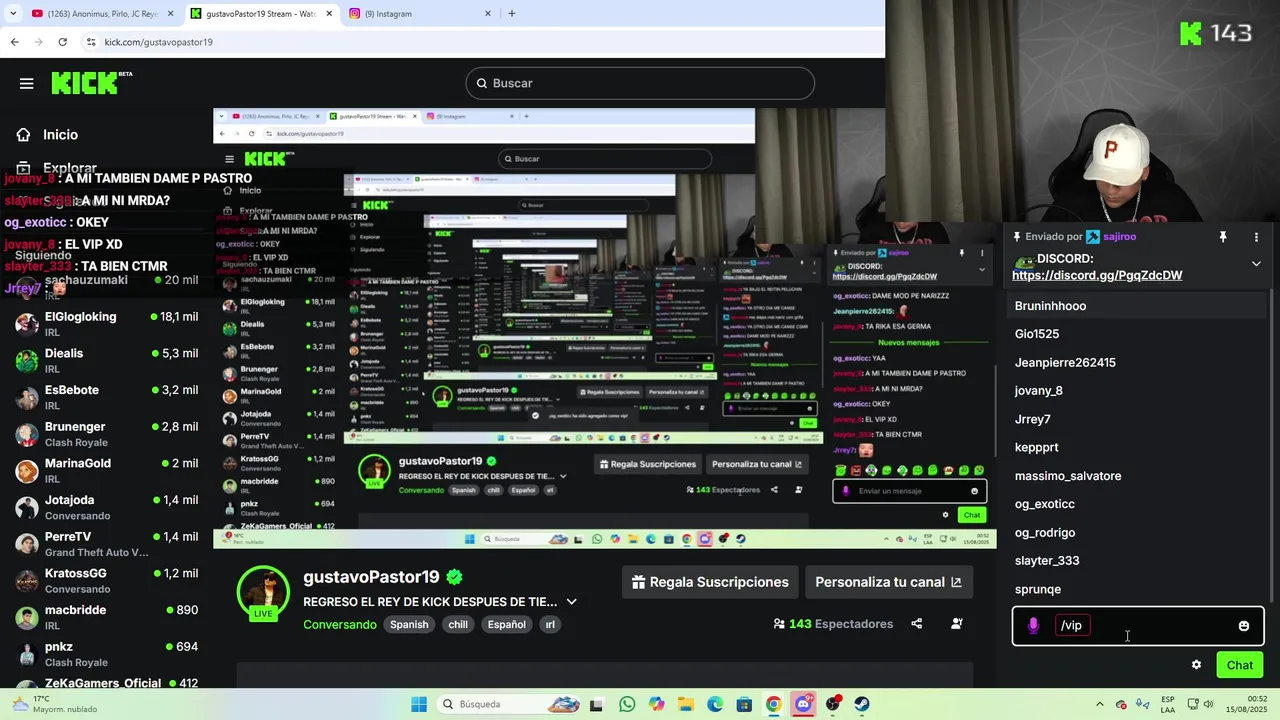Click the user icon beside share
This screenshot has height=720, width=1280.
pos(957,624)
